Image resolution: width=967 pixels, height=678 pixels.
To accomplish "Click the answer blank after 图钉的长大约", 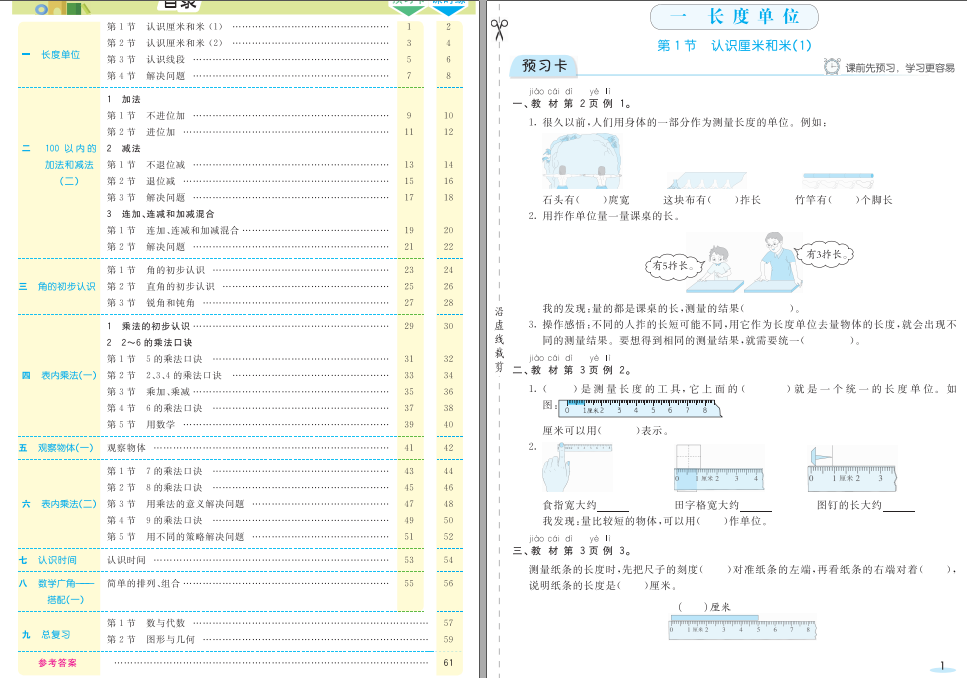I will (899, 507).
